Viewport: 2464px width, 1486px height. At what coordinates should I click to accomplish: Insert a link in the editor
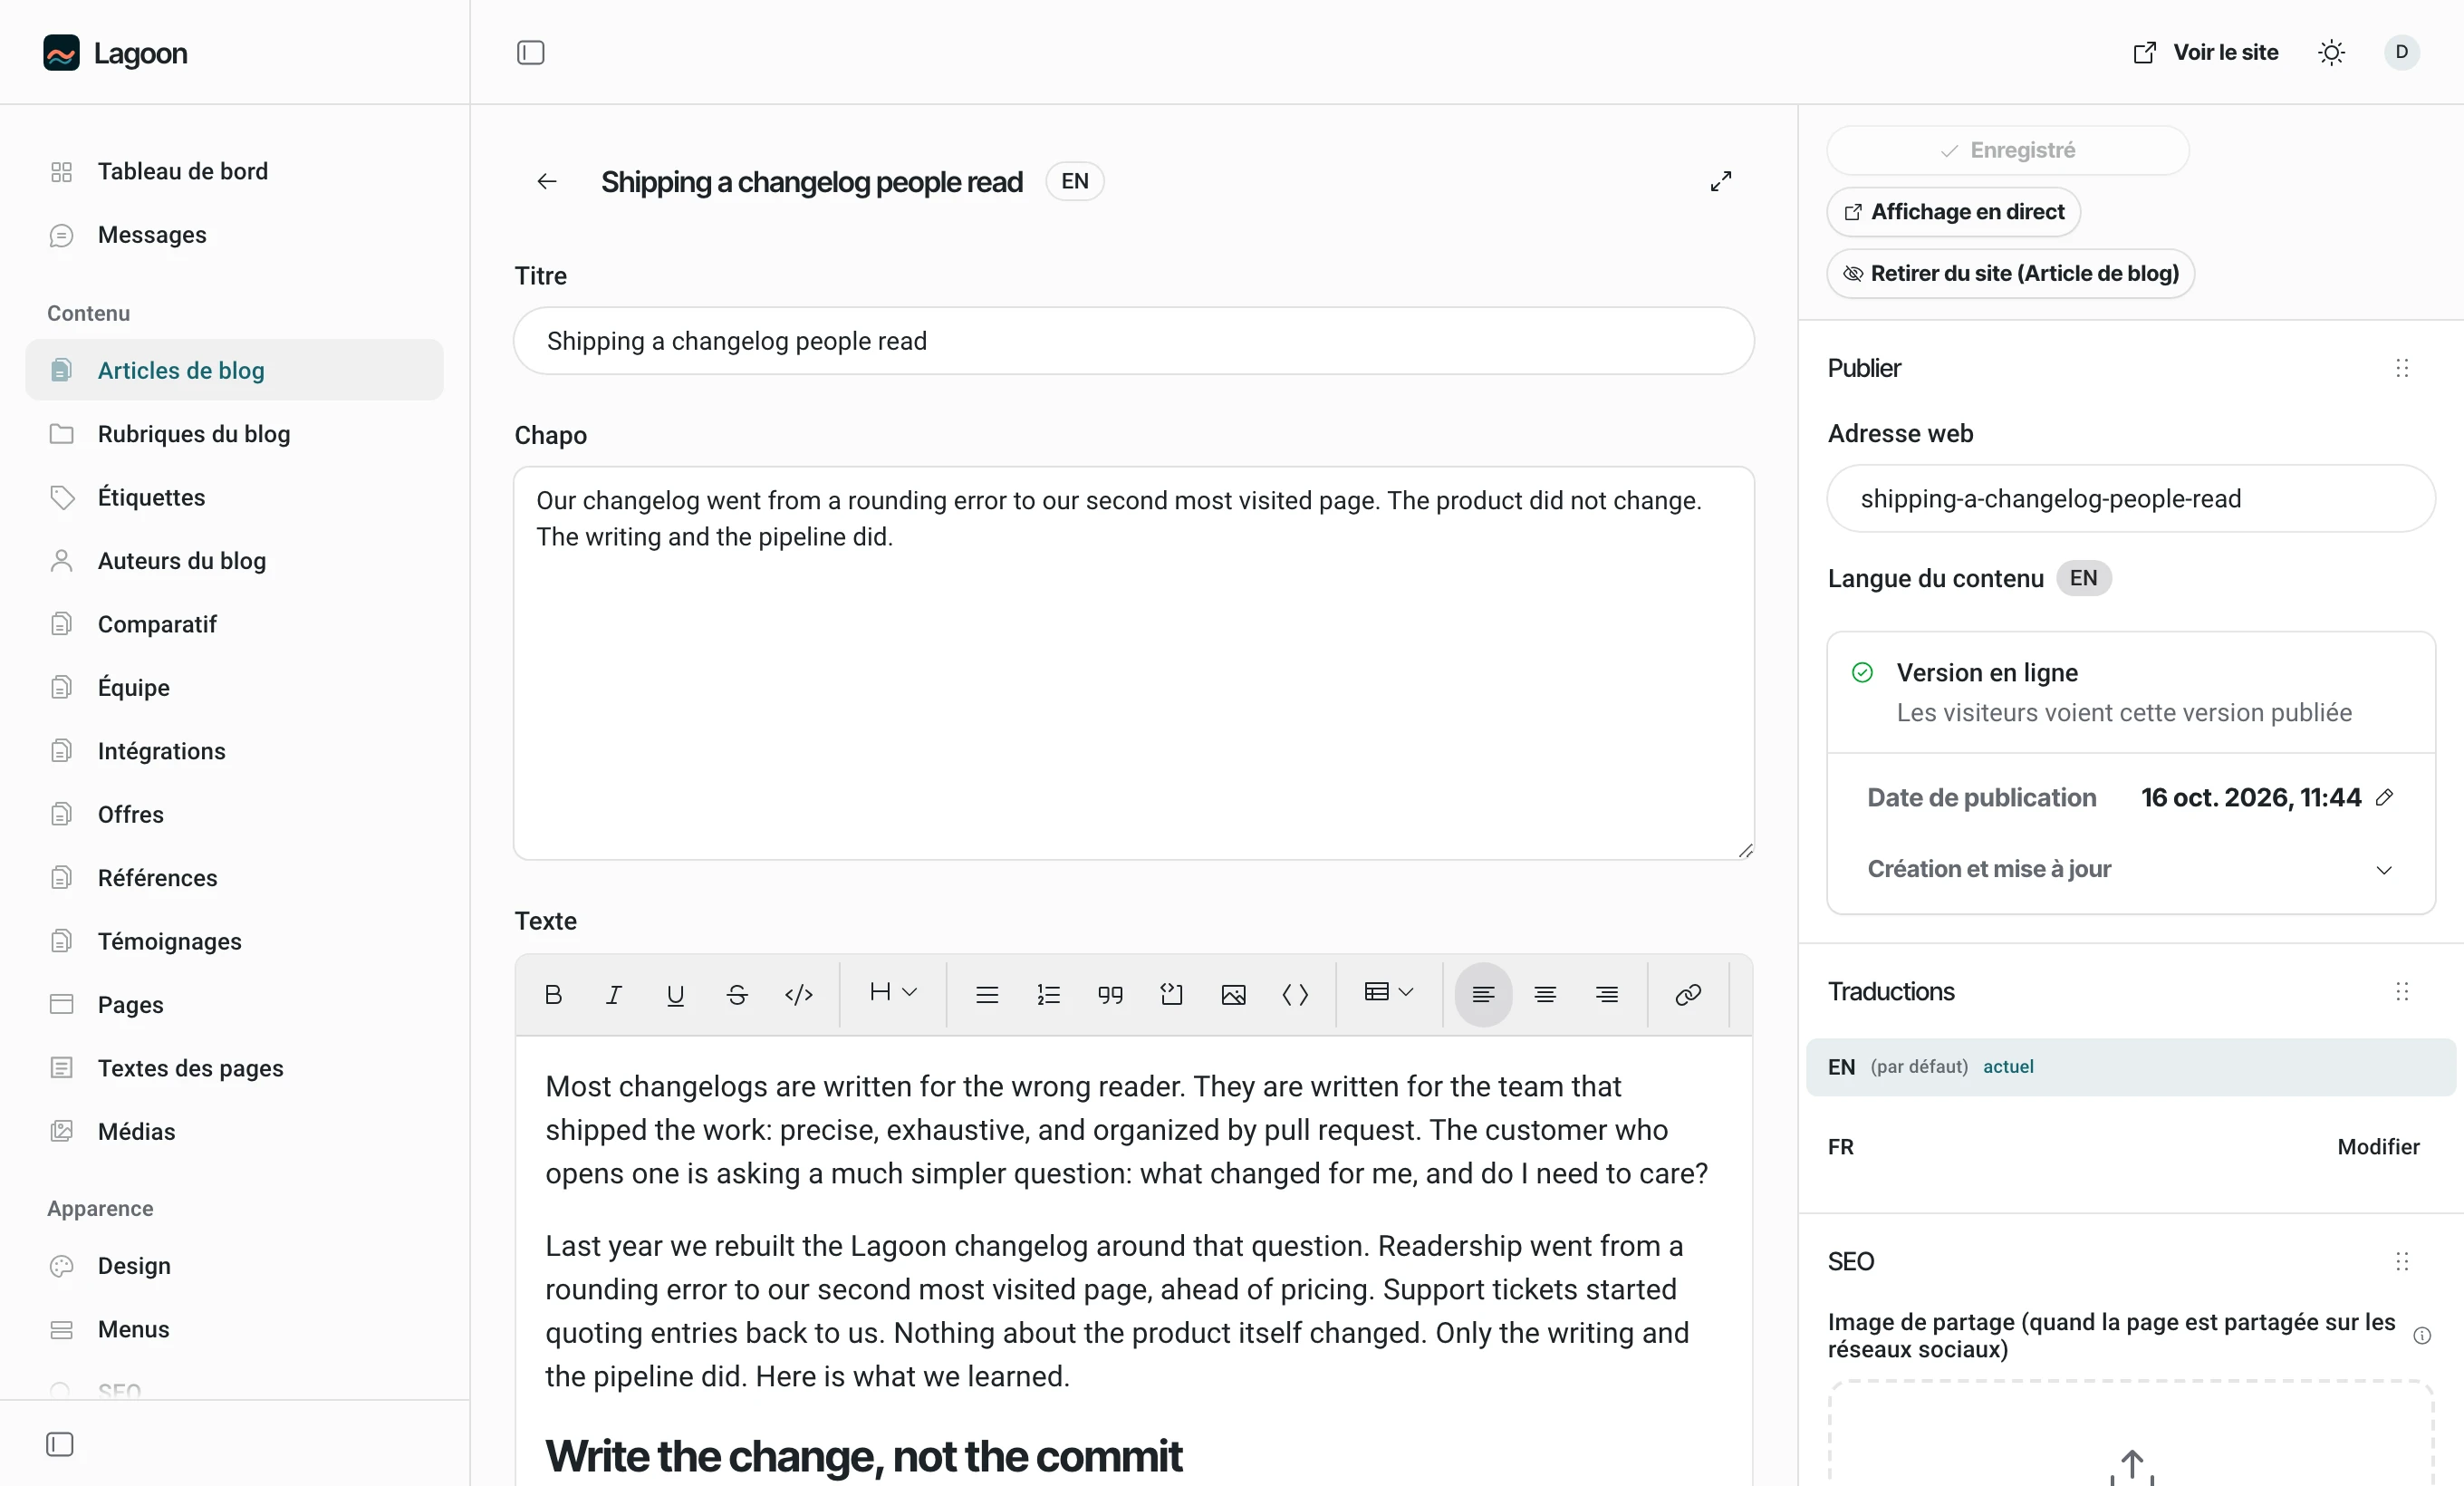pyautogui.click(x=1688, y=994)
